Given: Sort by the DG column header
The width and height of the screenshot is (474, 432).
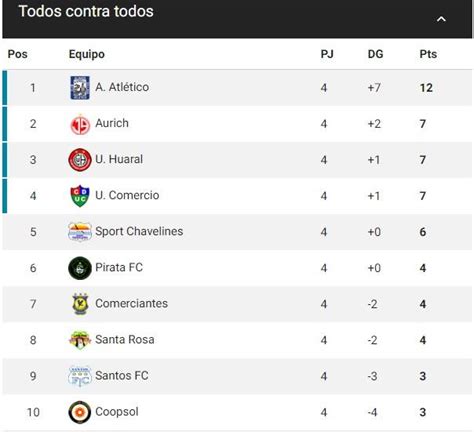Looking at the screenshot, I should (x=375, y=54).
